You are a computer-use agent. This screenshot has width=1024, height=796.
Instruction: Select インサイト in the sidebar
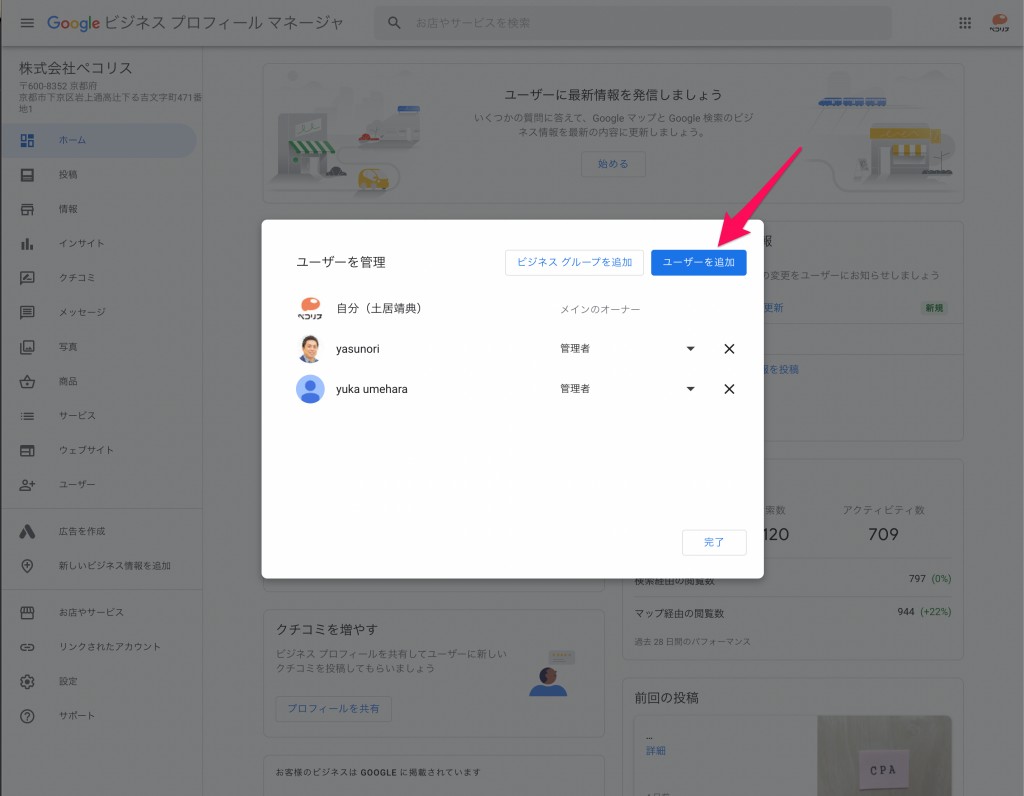82,244
